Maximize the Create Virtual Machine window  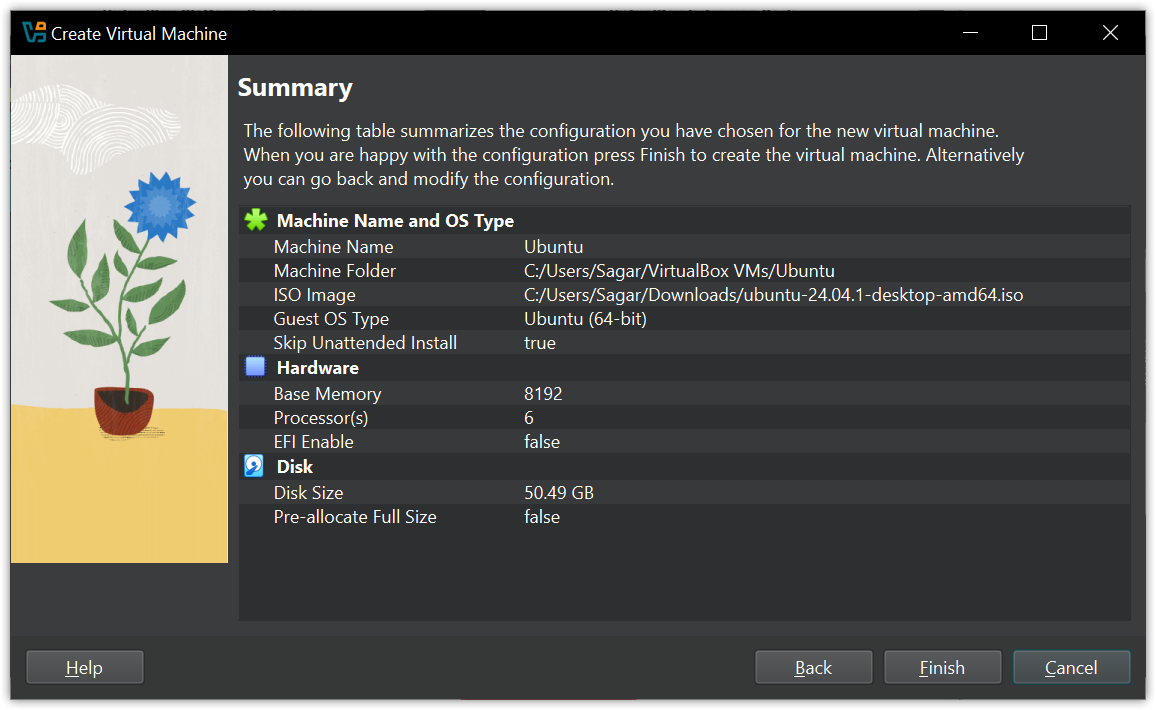pyautogui.click(x=1039, y=32)
